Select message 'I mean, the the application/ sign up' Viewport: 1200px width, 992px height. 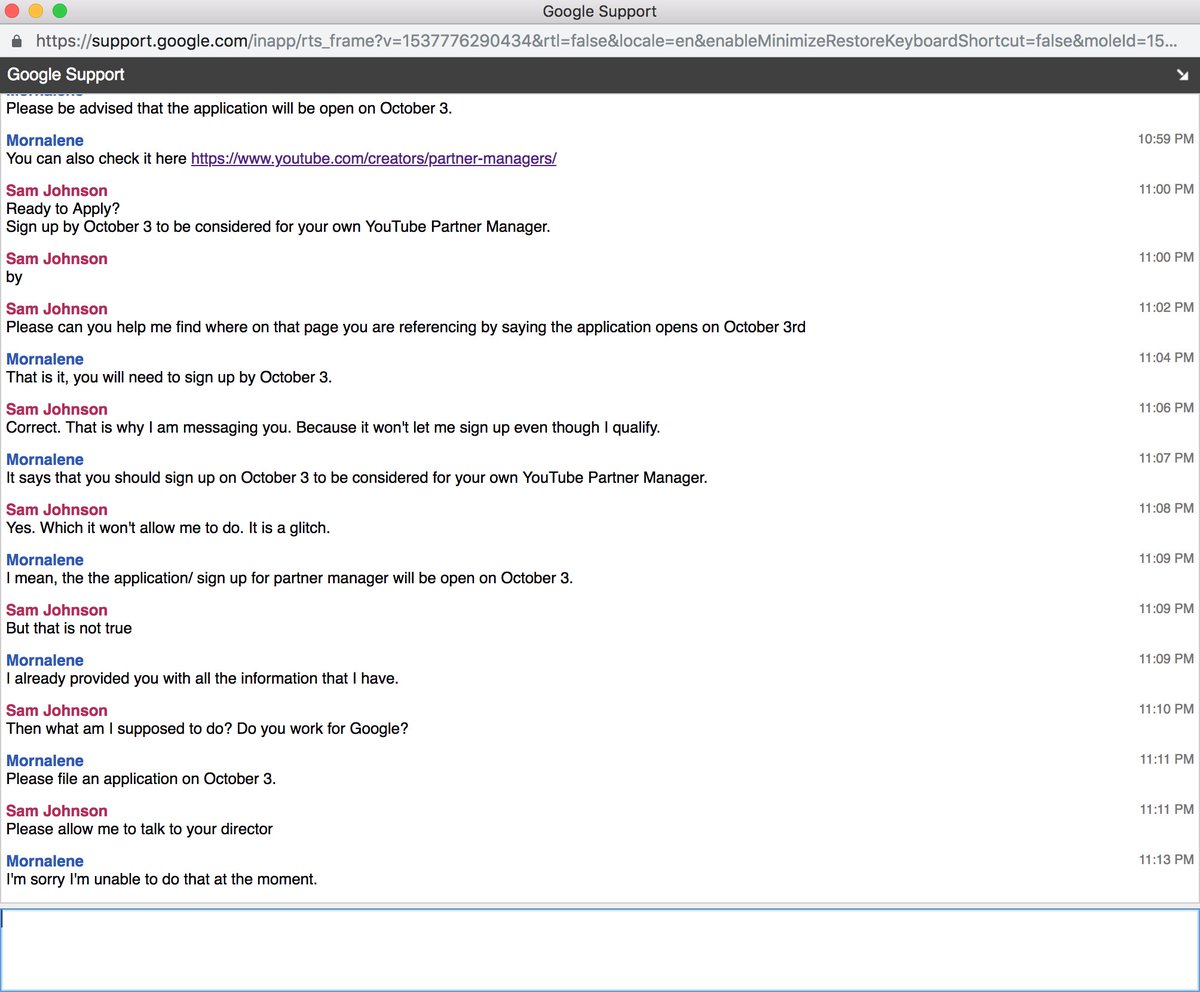(x=290, y=578)
